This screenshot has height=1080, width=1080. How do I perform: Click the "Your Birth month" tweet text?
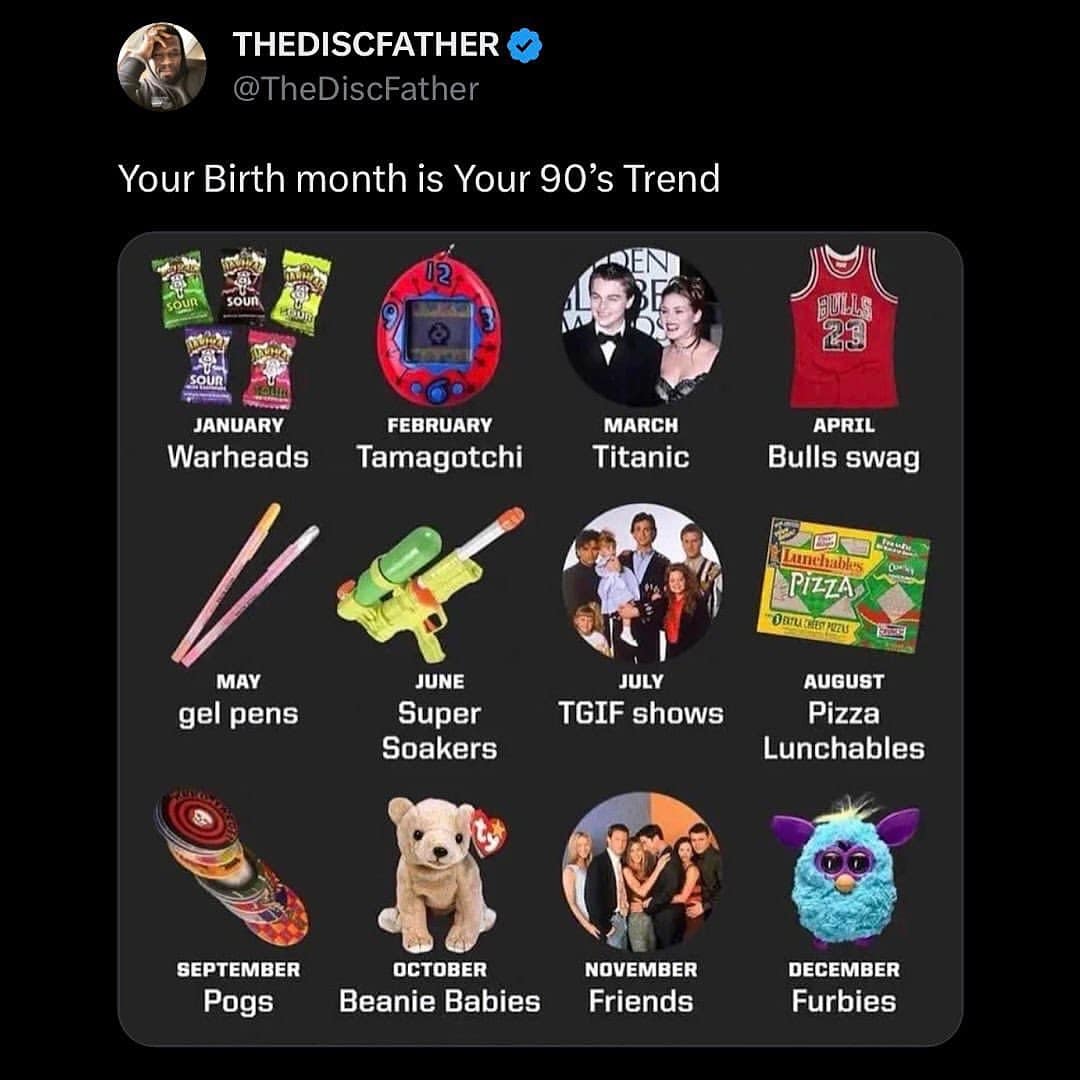tap(419, 179)
